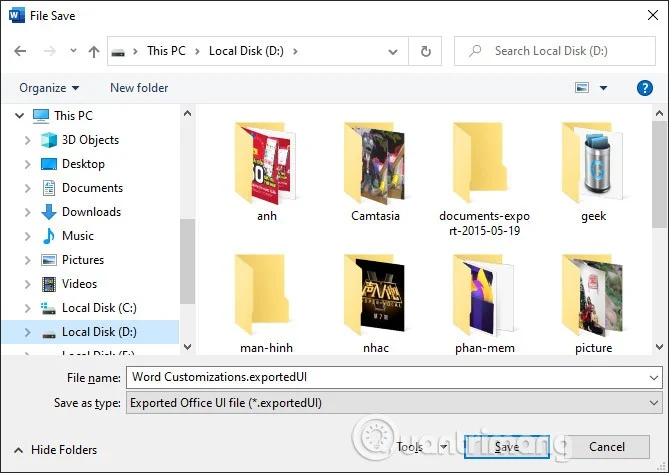The height and width of the screenshot is (473, 669).
Task: Select the Camtasia folder
Action: pos(375,172)
